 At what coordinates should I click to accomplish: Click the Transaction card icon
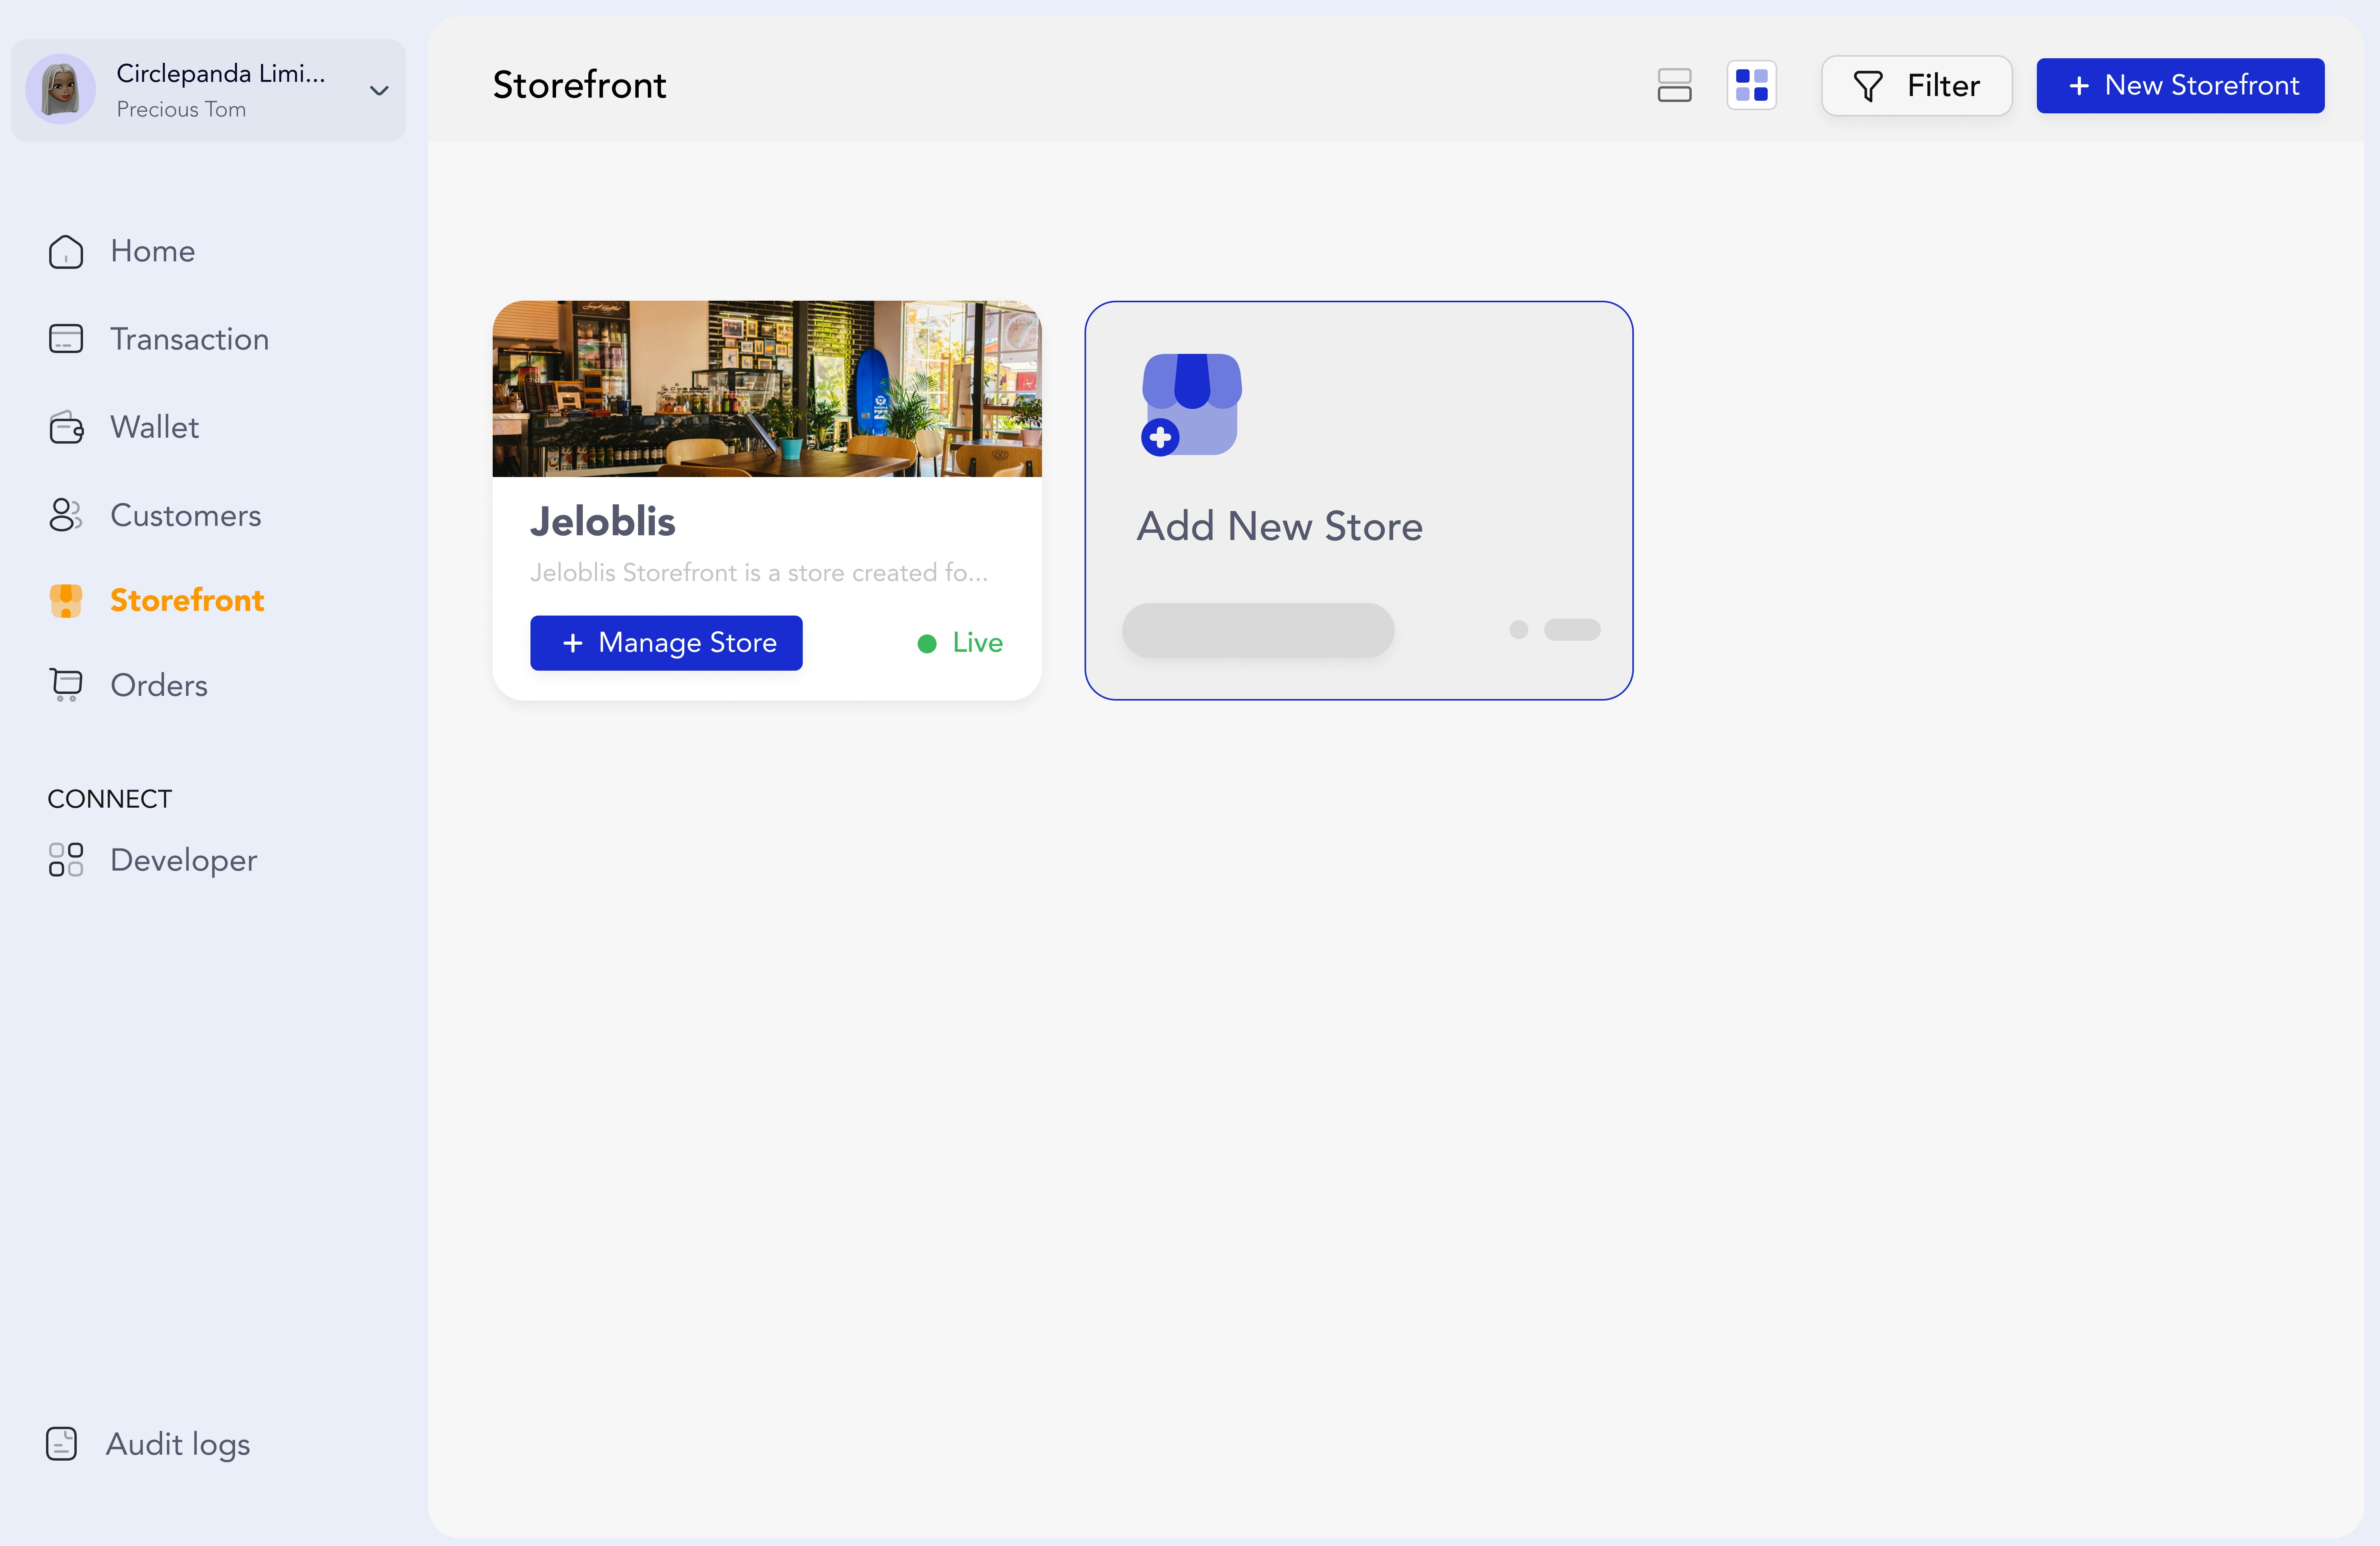[66, 339]
